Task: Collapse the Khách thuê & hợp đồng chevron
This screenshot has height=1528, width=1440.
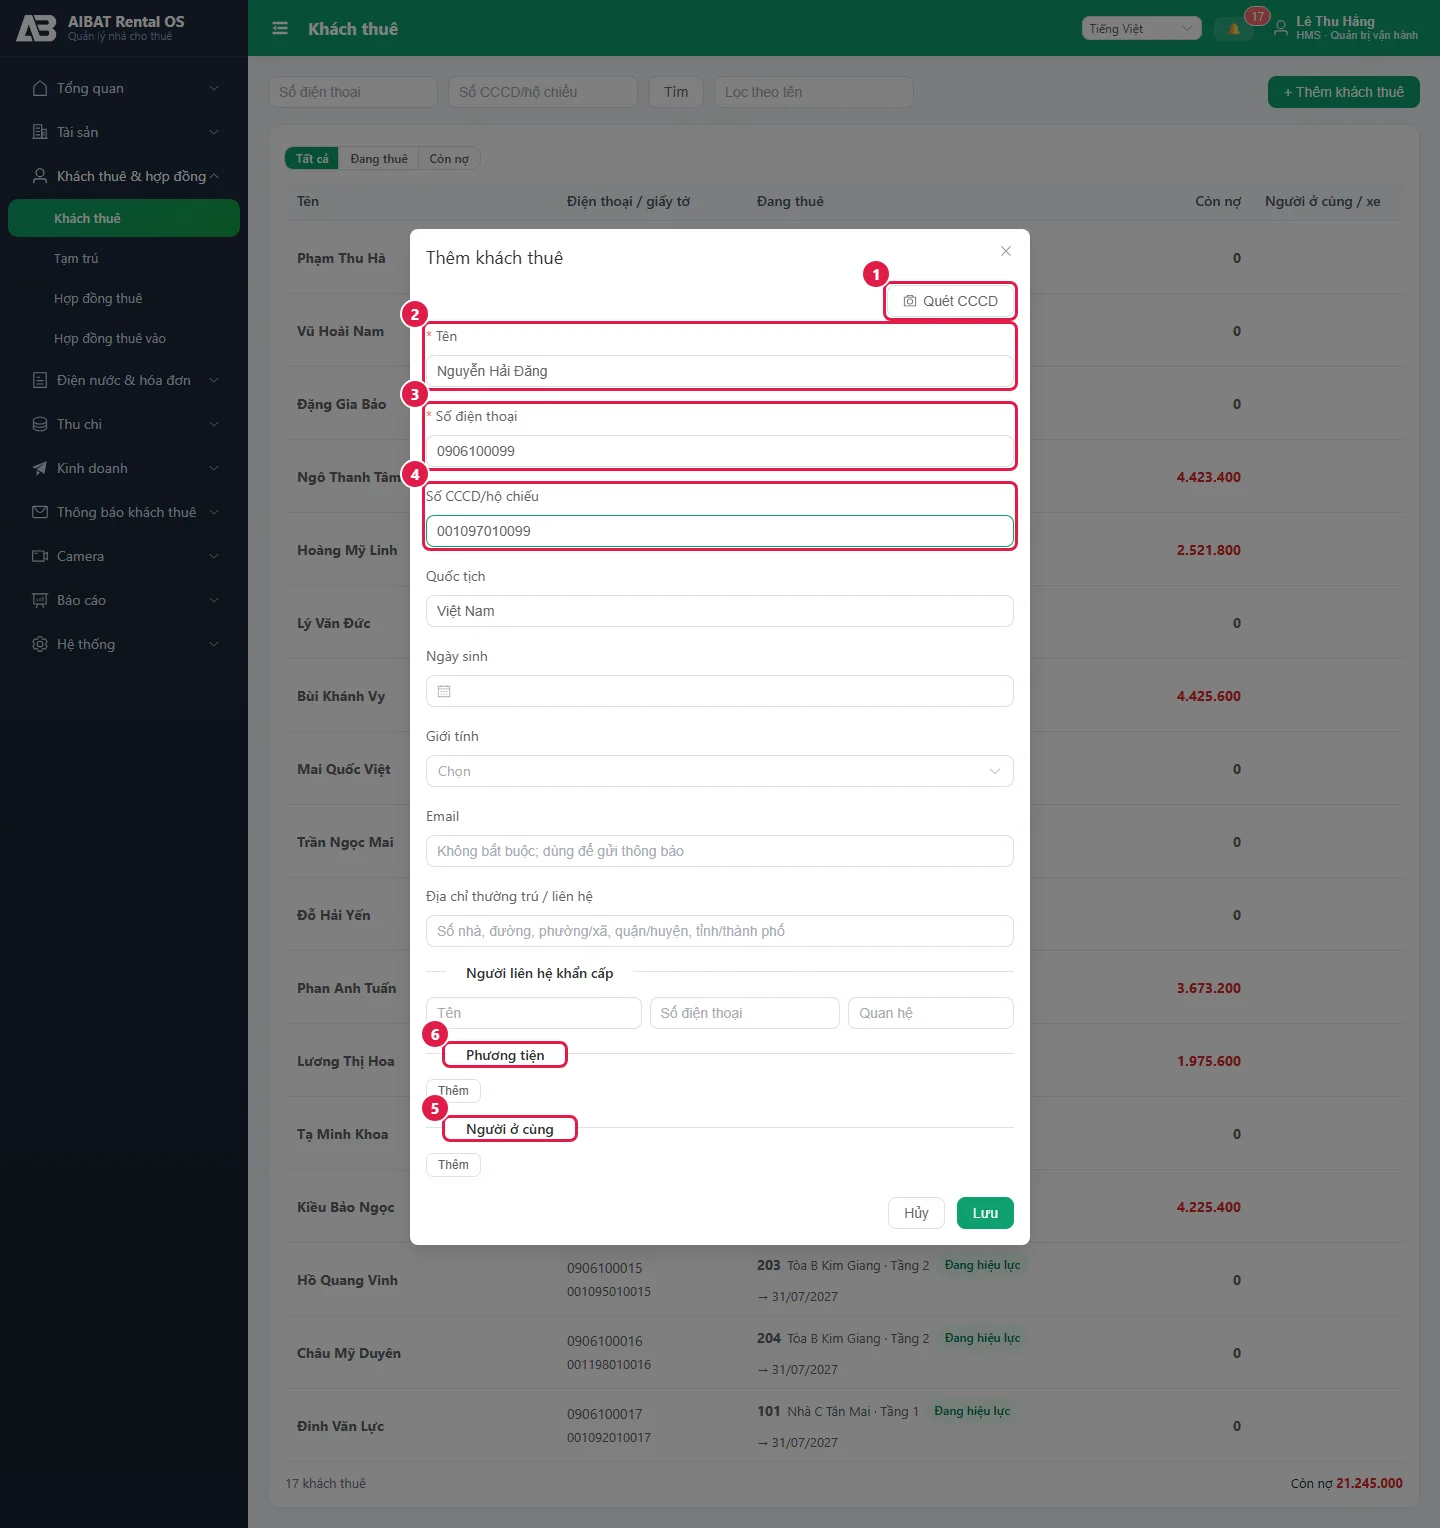Action: [214, 176]
